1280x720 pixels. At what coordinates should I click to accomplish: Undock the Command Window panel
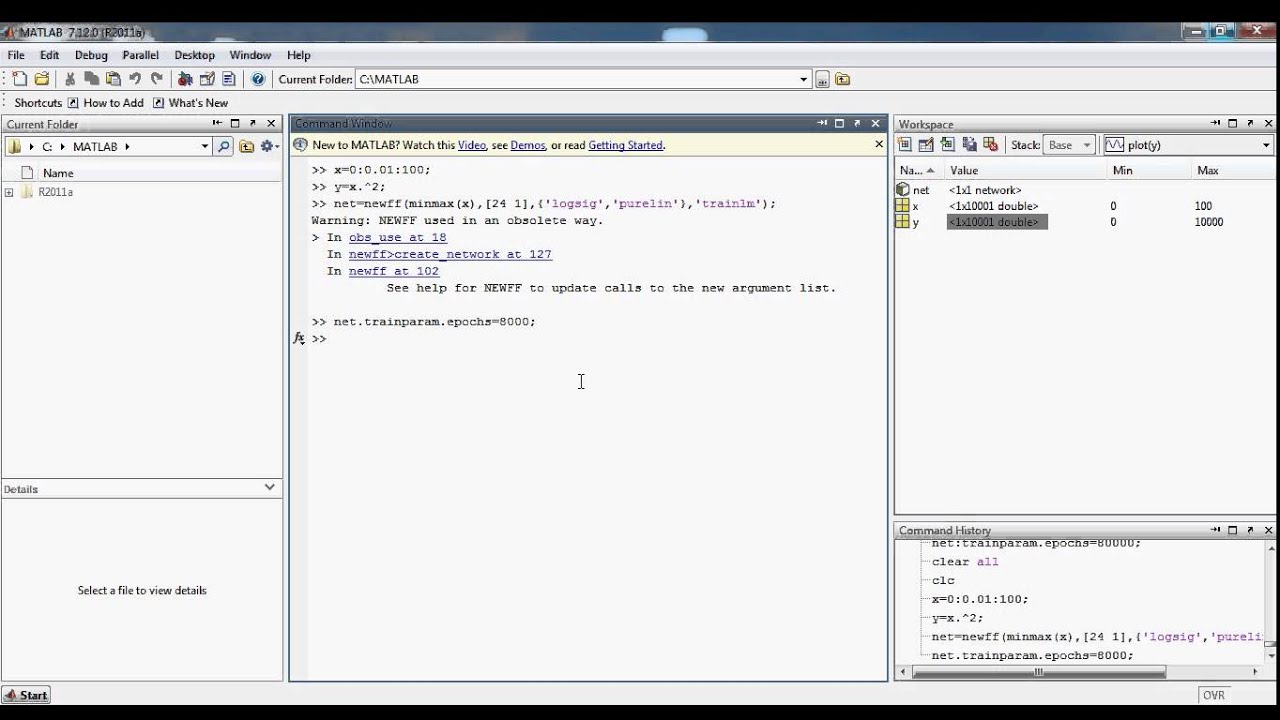(857, 123)
